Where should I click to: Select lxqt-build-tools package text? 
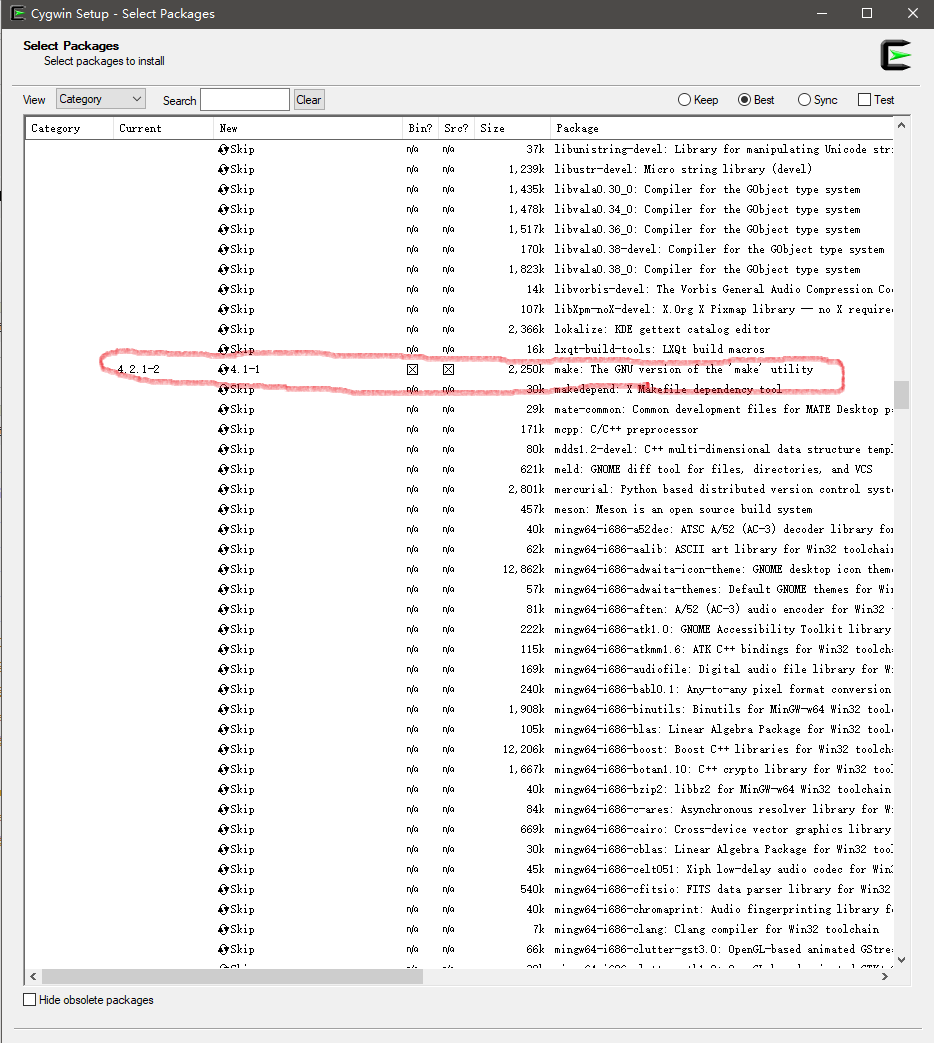click(x=659, y=349)
